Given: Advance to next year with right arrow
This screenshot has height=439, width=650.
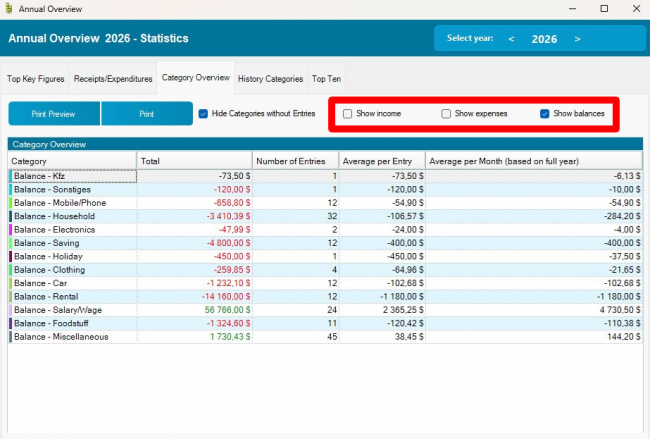Looking at the screenshot, I should click(x=577, y=39).
